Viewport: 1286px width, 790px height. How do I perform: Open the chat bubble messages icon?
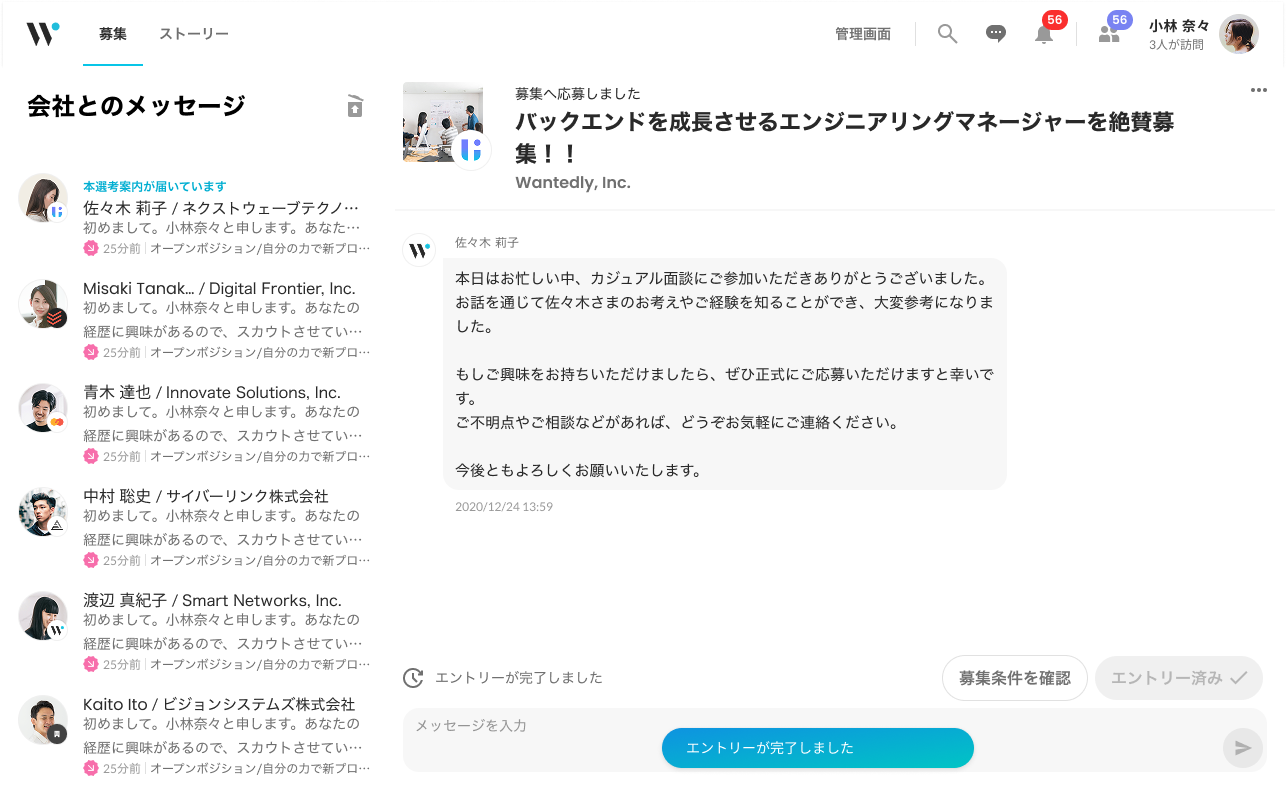coord(995,32)
